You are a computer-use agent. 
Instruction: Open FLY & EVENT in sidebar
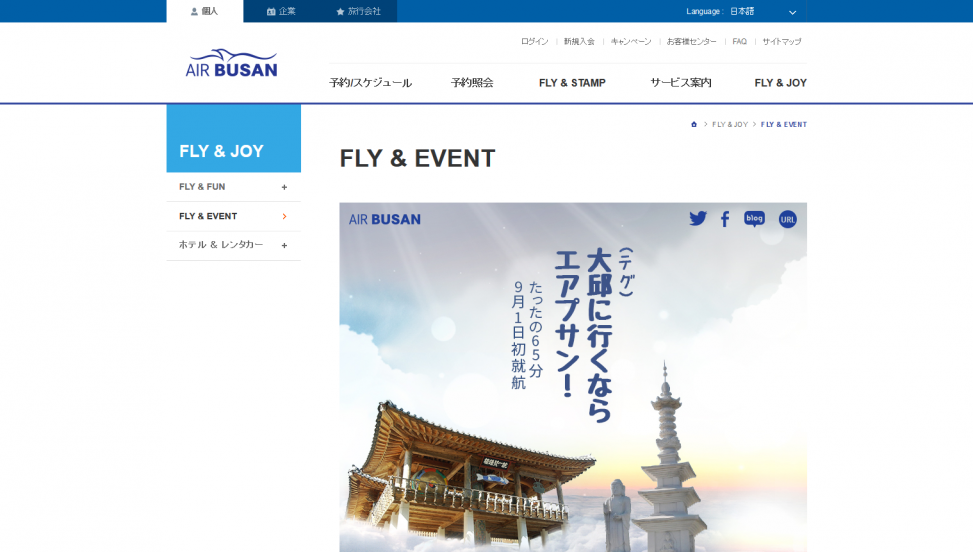233,216
